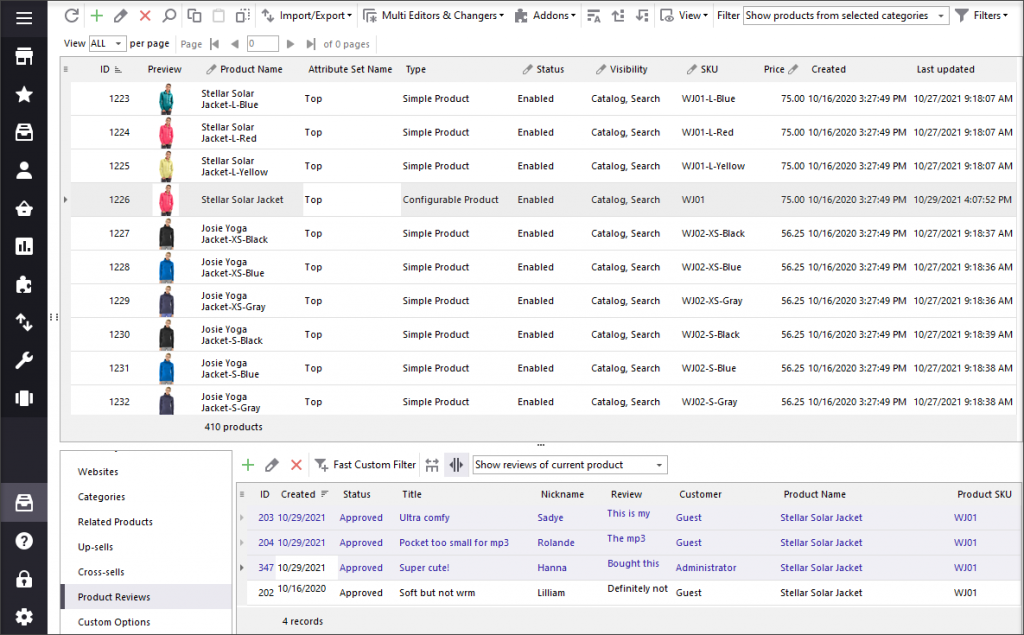This screenshot has width=1024, height=635.
Task: Click the puzzle-piece addons sidebar icon
Action: [24, 284]
